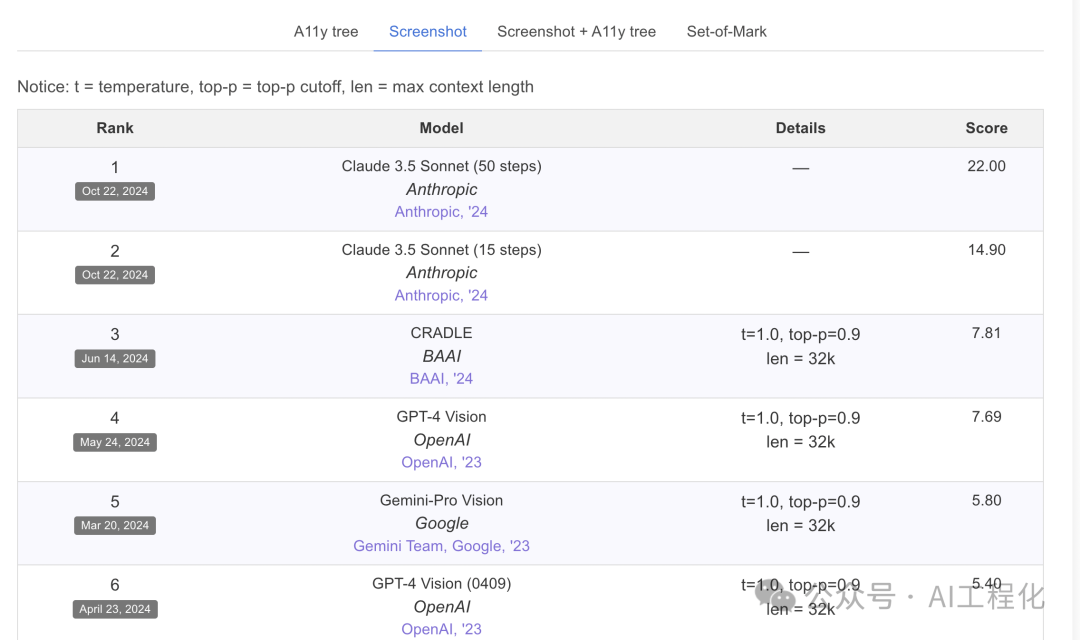The width and height of the screenshot is (1080, 640).
Task: Click the notice text about temperature and top-p
Action: click(x=276, y=87)
